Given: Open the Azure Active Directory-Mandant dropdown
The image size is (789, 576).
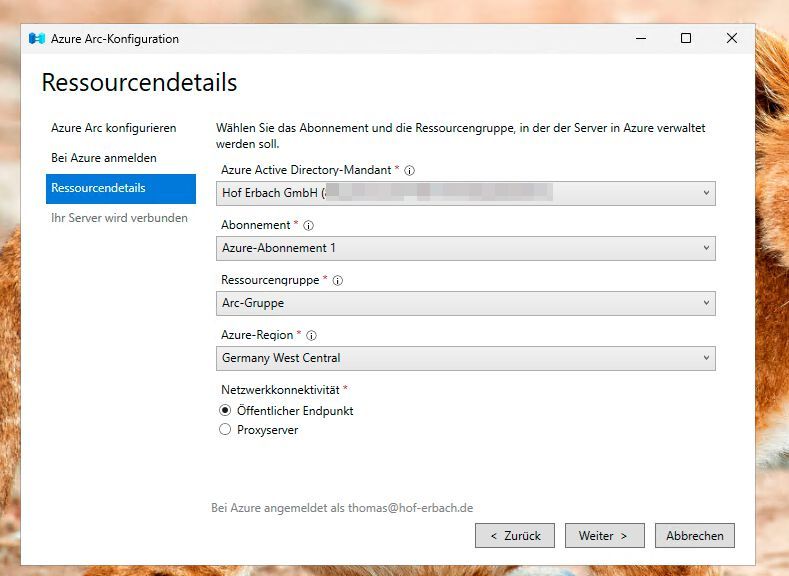Looking at the screenshot, I should (465, 193).
